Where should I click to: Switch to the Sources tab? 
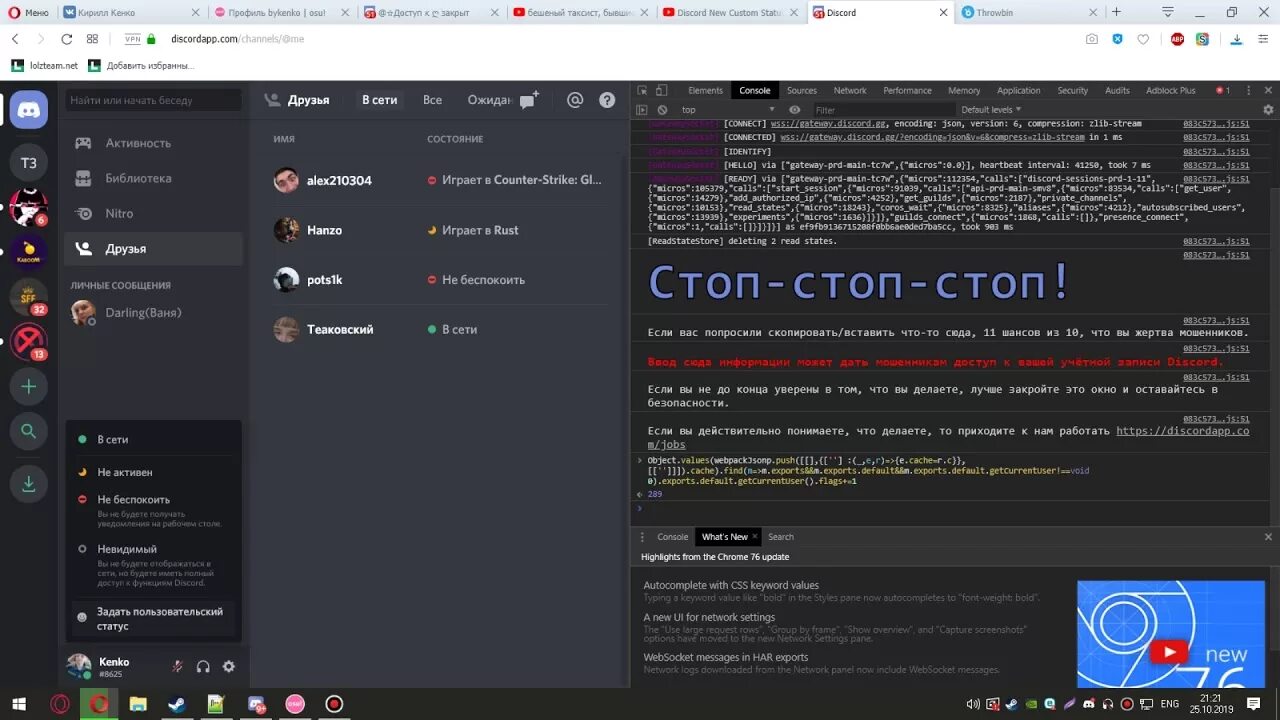[x=802, y=90]
